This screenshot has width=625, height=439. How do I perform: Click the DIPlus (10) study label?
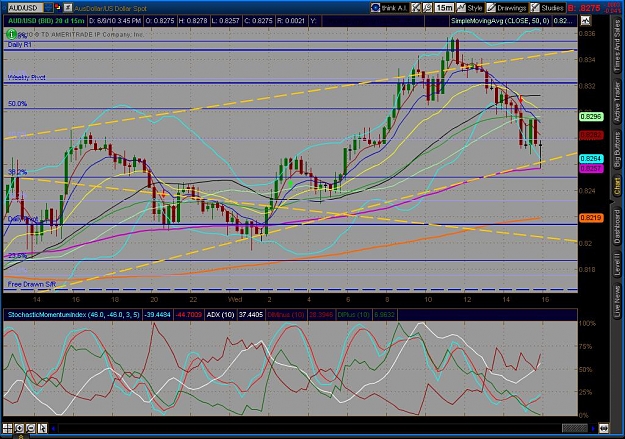353,315
